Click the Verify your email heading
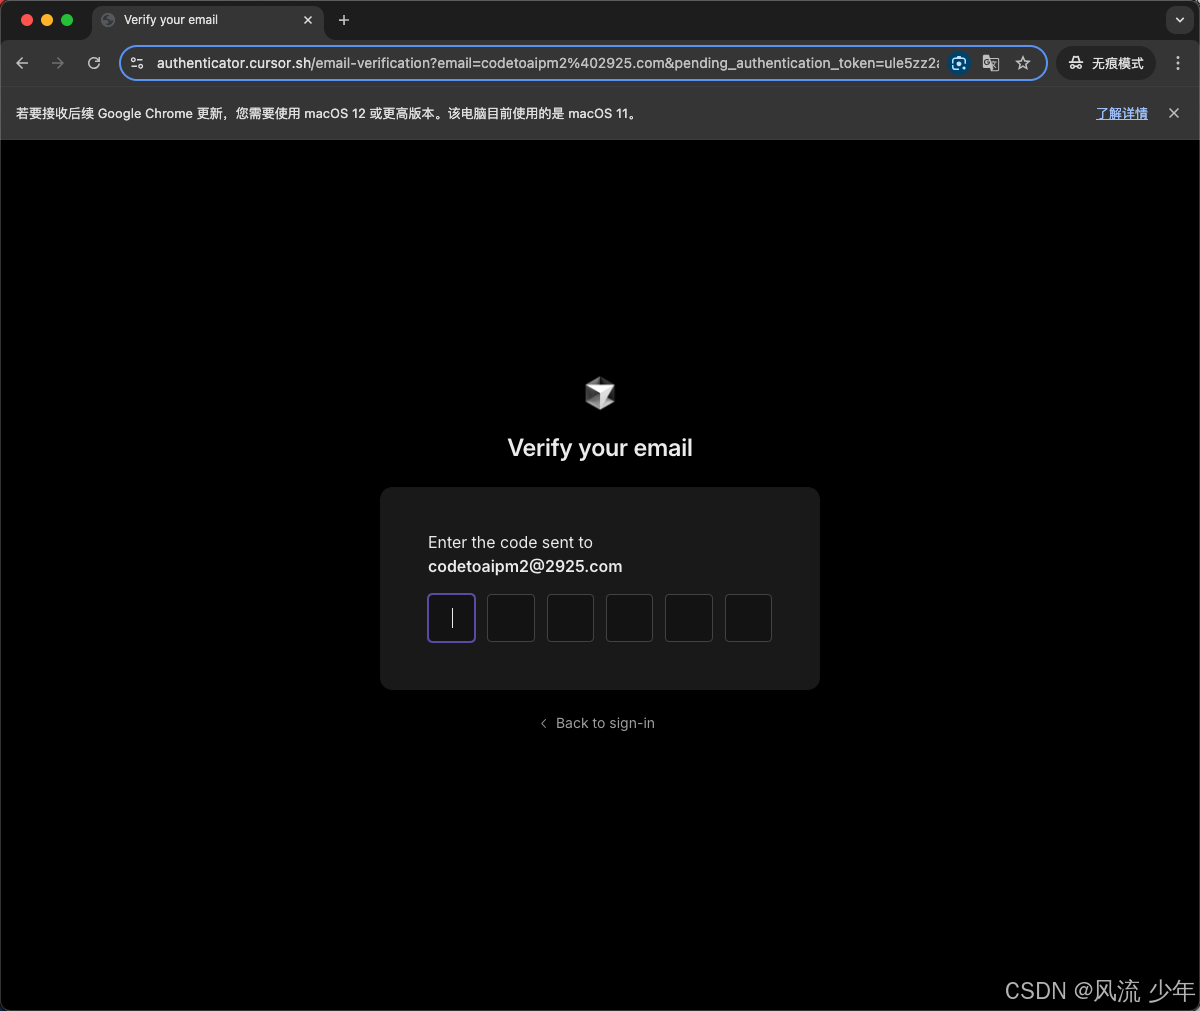 [600, 448]
